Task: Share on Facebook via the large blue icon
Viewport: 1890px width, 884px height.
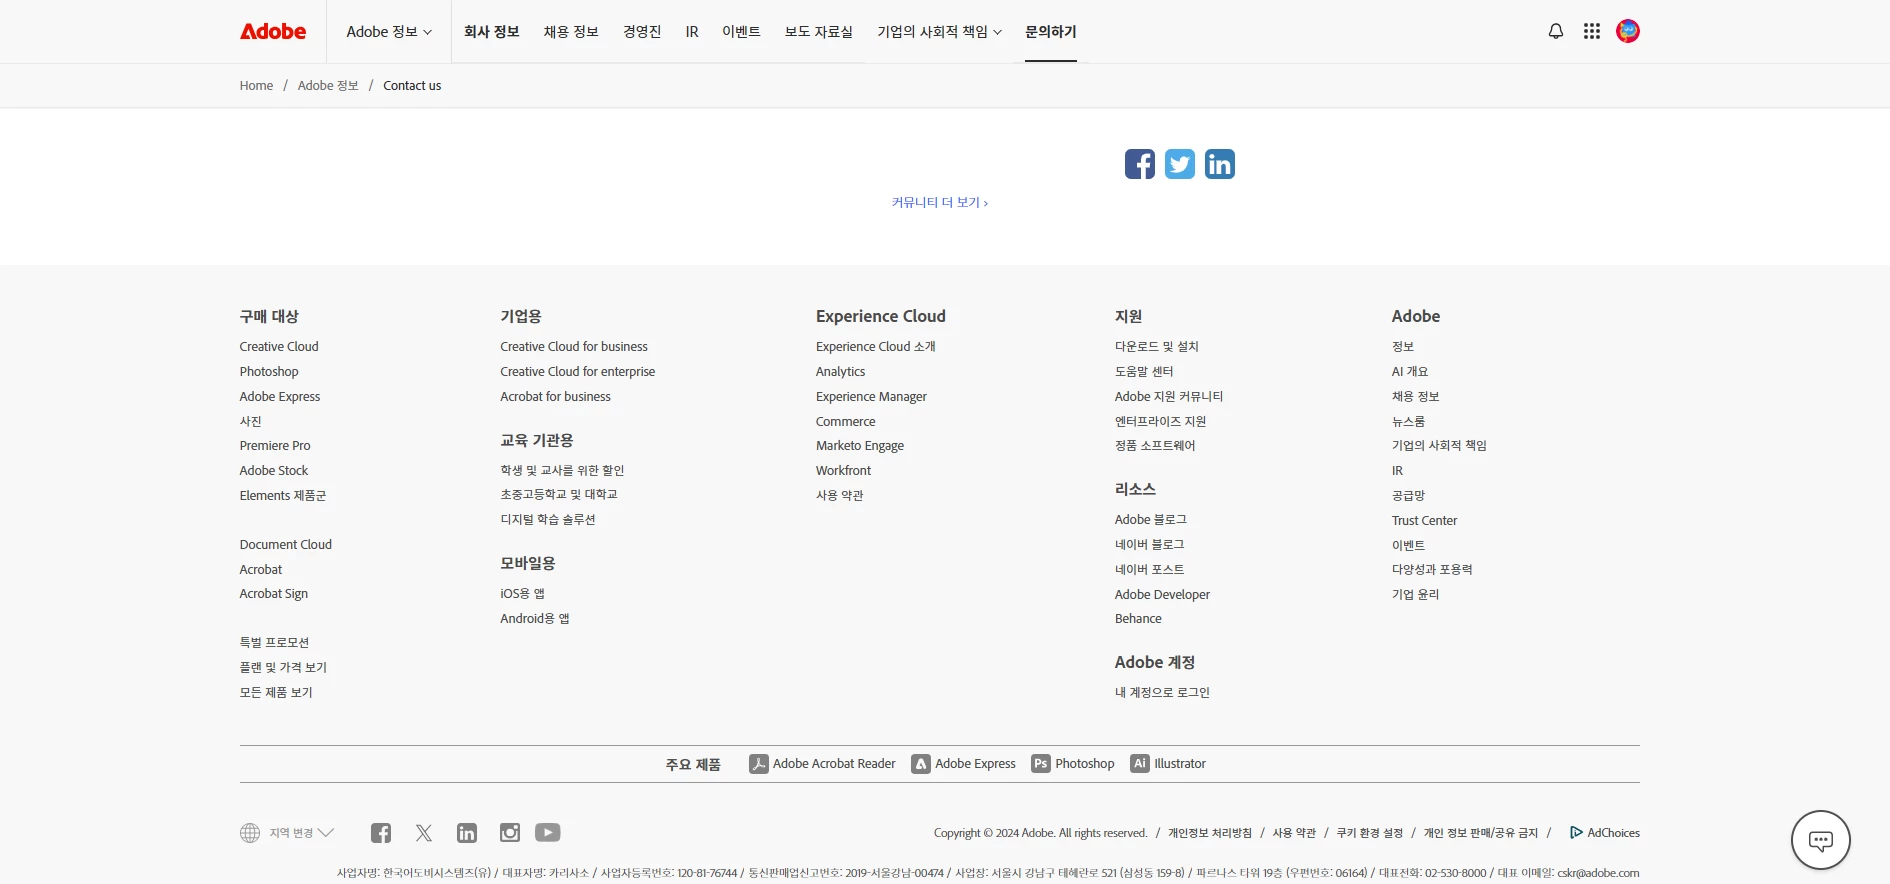Action: tap(1140, 164)
